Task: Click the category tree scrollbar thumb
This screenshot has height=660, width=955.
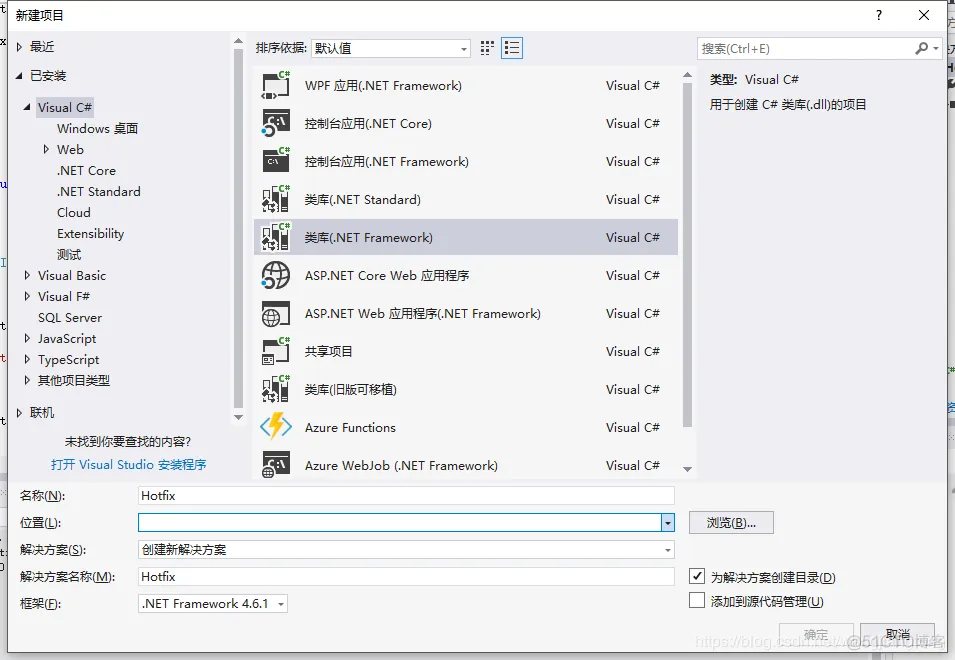Action: click(x=238, y=228)
